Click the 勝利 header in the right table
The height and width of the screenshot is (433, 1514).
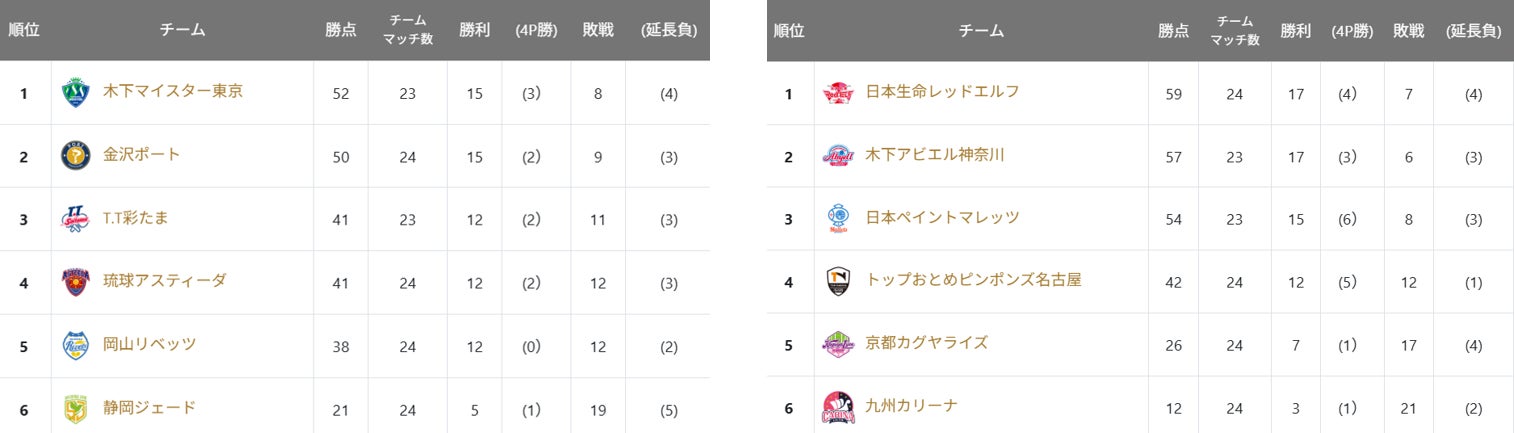pyautogui.click(x=1295, y=30)
